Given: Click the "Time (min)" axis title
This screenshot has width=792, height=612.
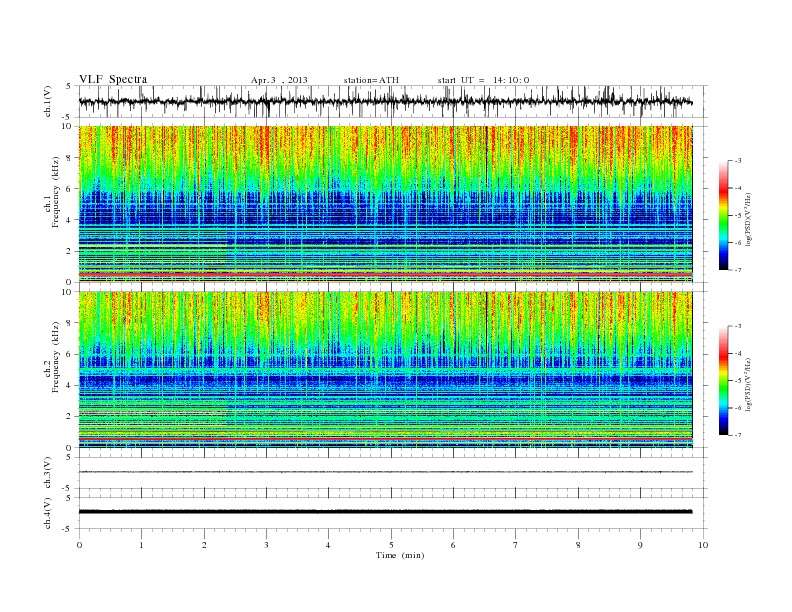Looking at the screenshot, I should (x=400, y=555).
